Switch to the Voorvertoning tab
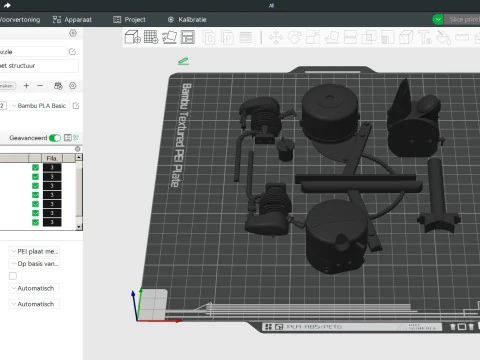Screen dimensions: 480x360 (x=20, y=20)
